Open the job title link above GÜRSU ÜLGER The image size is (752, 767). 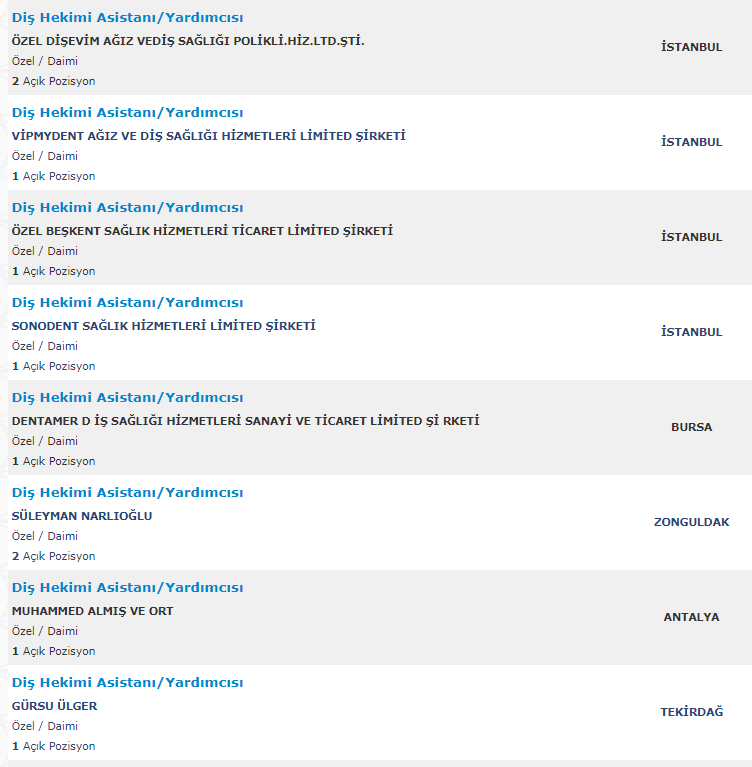tap(127, 683)
